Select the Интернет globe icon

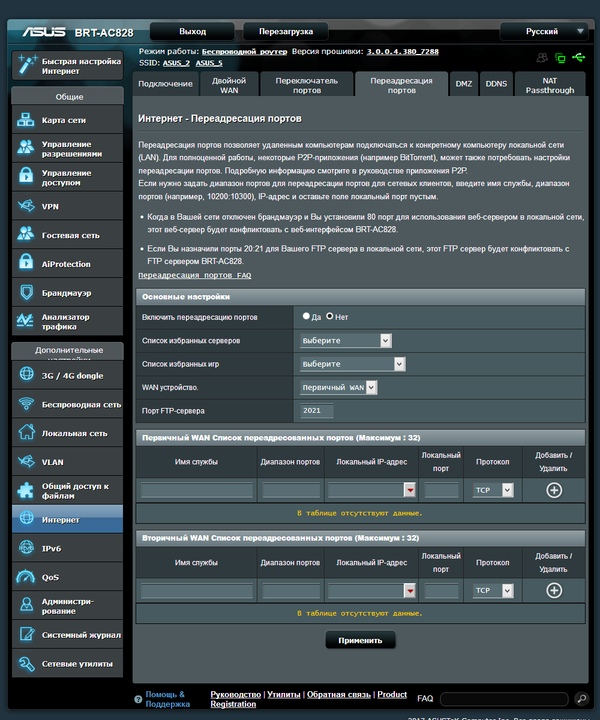[x=27, y=518]
